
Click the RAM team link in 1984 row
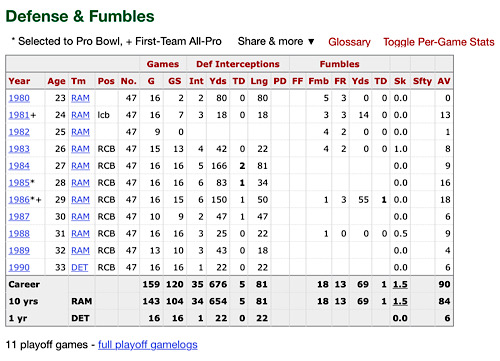pos(80,166)
